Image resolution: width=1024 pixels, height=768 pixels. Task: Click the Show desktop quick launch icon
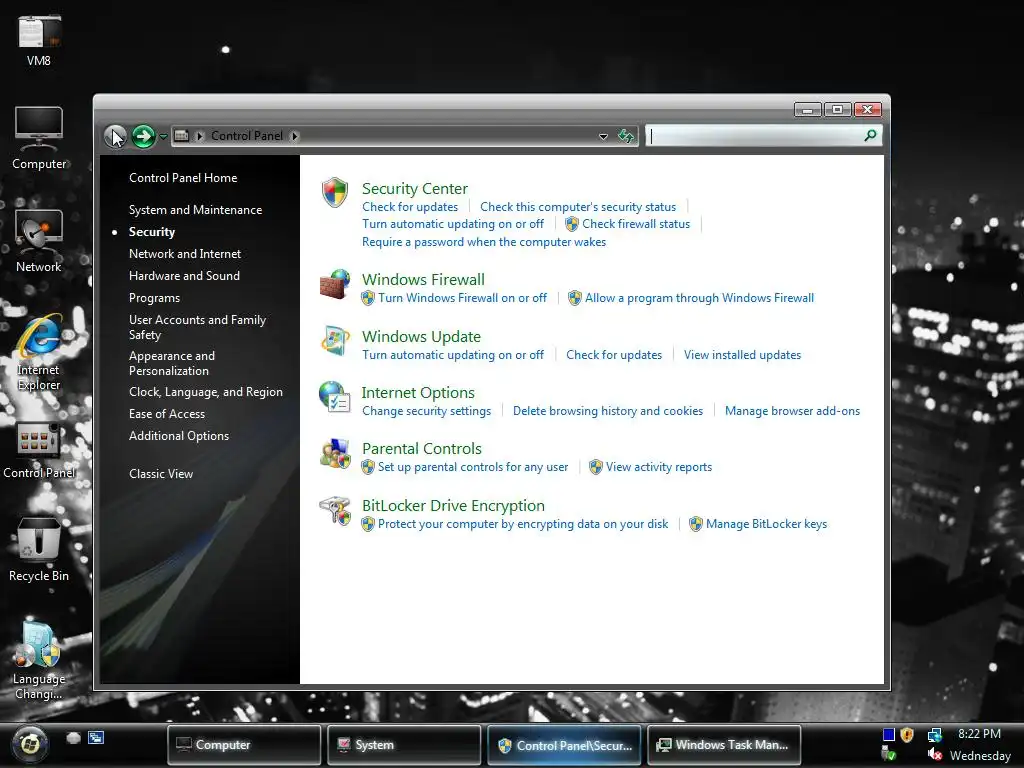pos(73,738)
